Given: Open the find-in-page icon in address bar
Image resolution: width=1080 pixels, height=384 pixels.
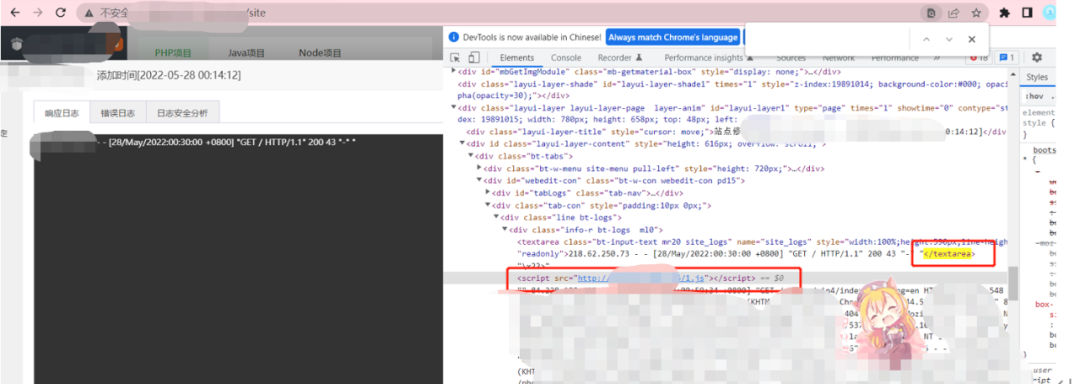Looking at the screenshot, I should [x=931, y=13].
